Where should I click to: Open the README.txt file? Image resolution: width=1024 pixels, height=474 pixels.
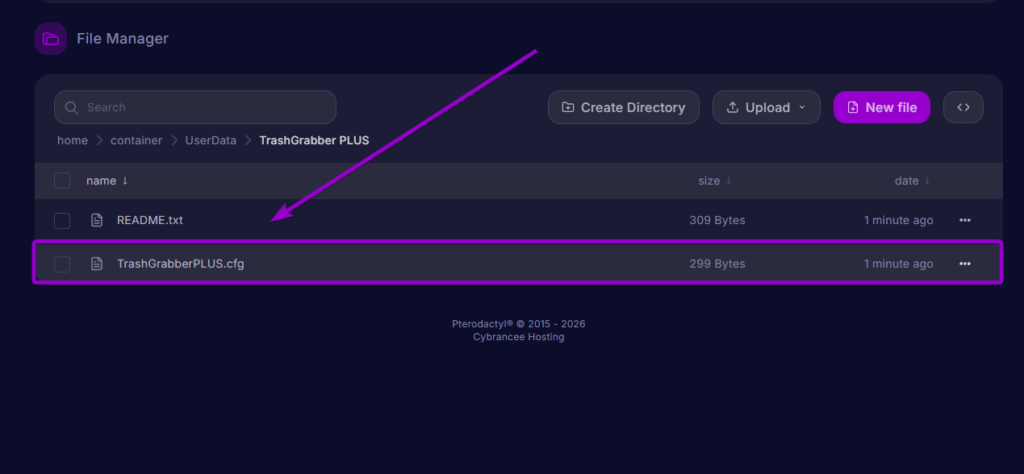(x=150, y=221)
